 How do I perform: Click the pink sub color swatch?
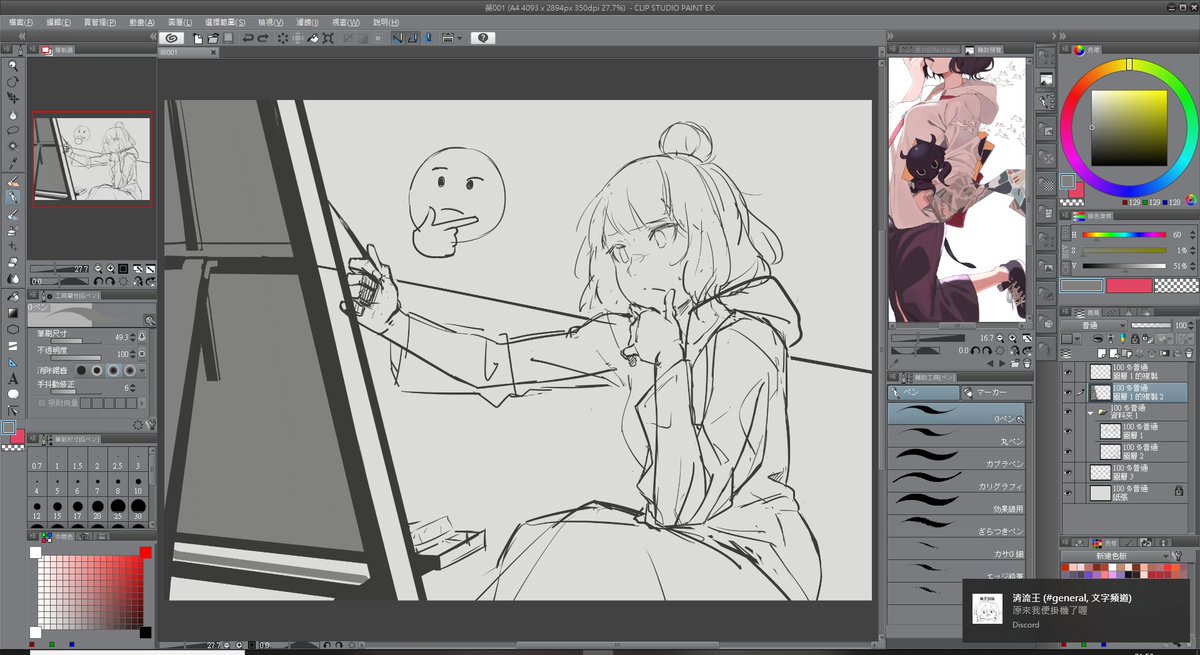pos(1127,285)
